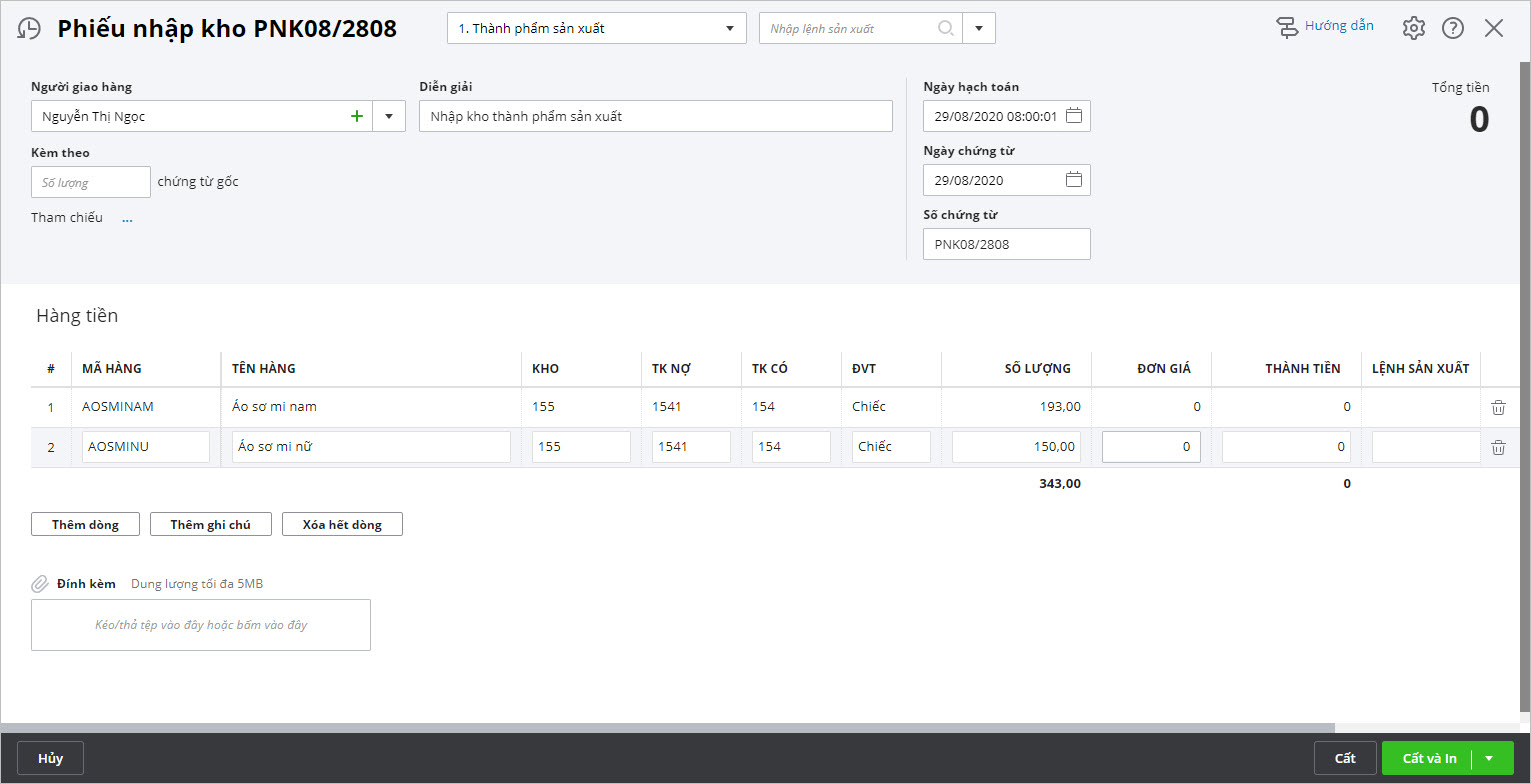Click the horizontal scrollbar at bottom
Screen dimensions: 1531x784
click(x=667, y=728)
